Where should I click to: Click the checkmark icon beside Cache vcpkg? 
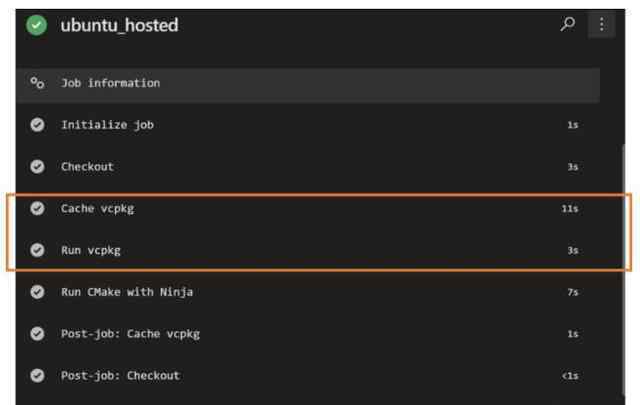[x=37, y=208]
